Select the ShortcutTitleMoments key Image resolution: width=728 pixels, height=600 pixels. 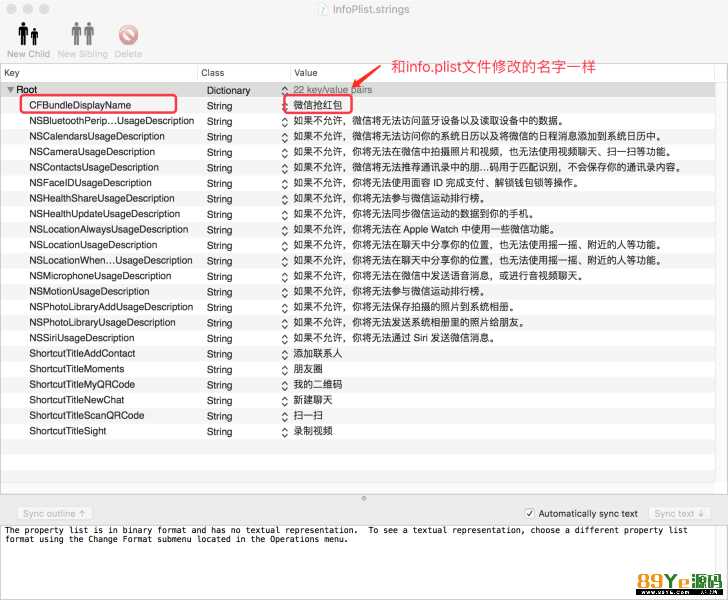point(77,369)
